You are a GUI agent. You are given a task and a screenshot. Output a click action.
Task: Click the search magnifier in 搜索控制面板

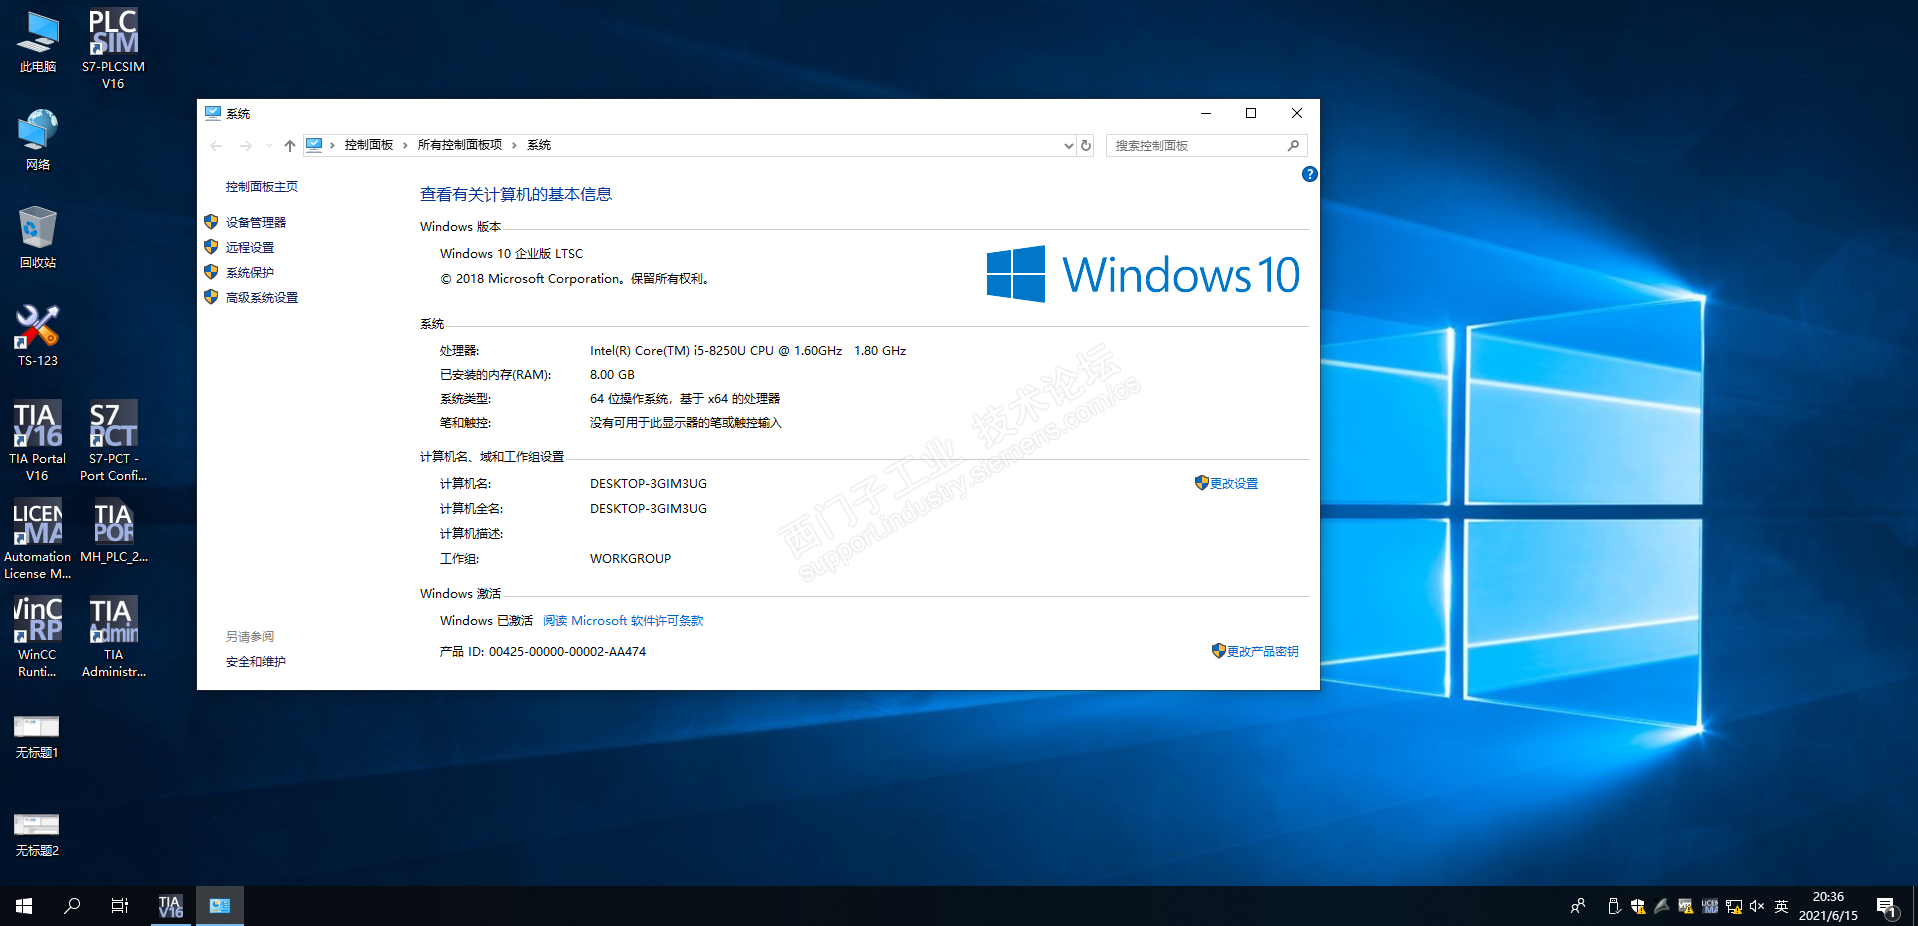[1293, 145]
